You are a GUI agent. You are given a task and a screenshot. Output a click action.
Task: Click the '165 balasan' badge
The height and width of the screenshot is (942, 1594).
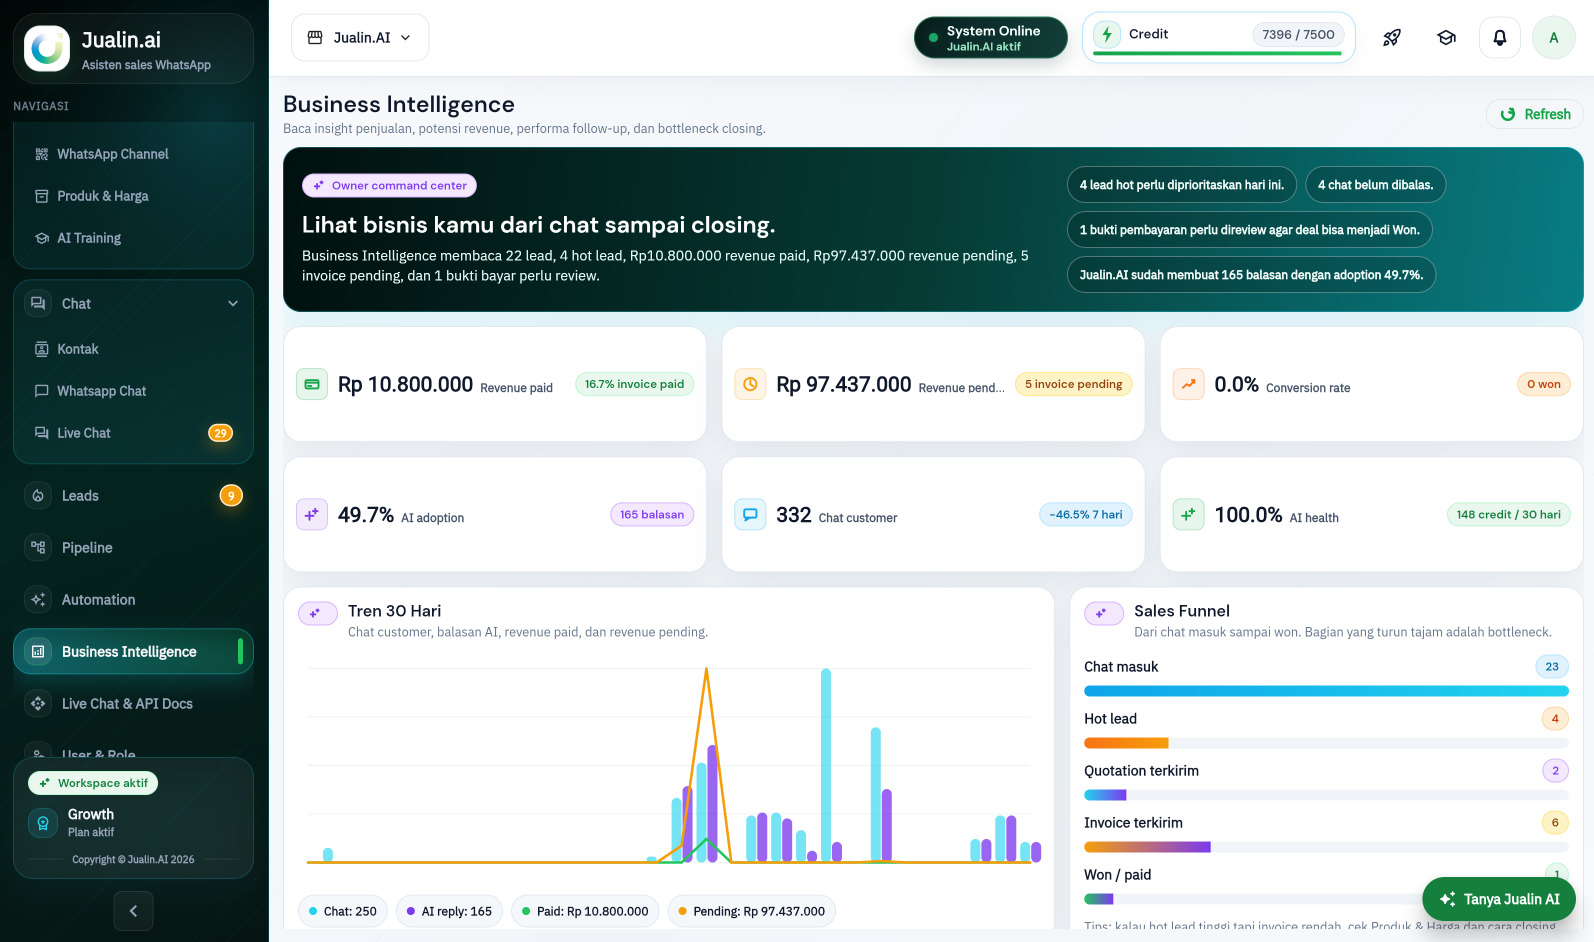pos(652,514)
